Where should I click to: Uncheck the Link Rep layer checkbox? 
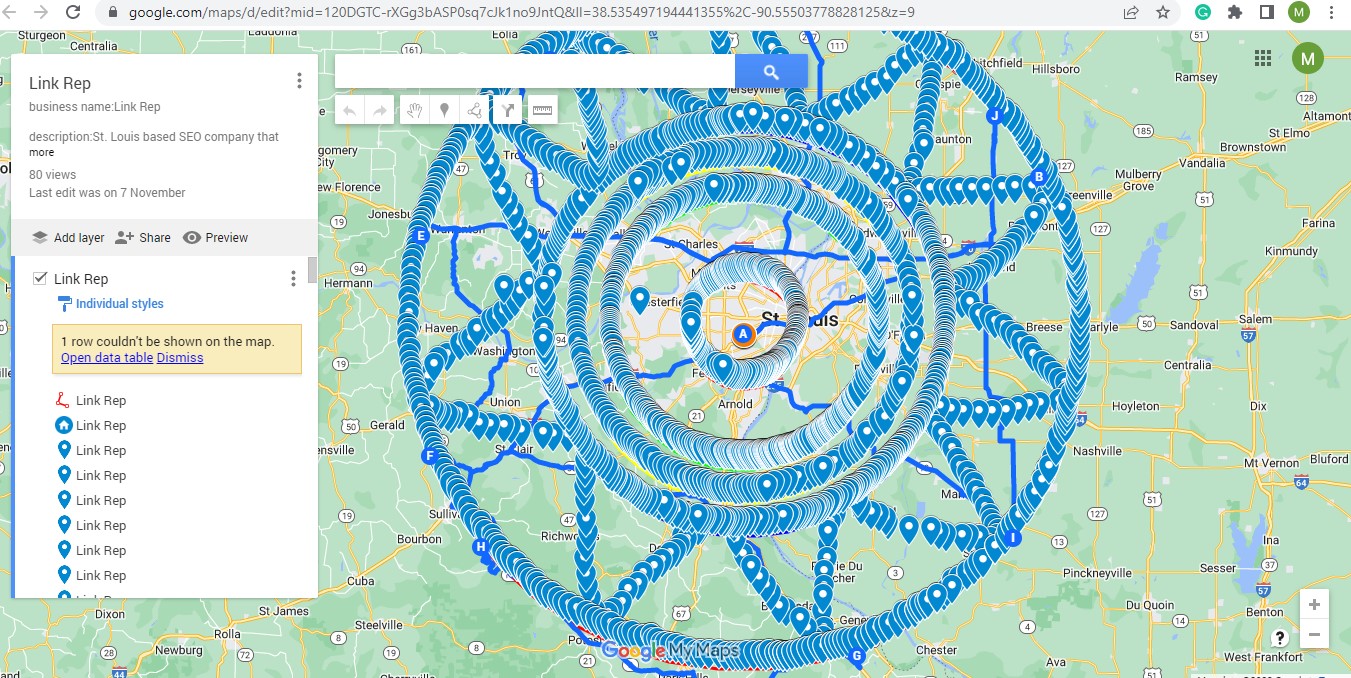tap(41, 279)
